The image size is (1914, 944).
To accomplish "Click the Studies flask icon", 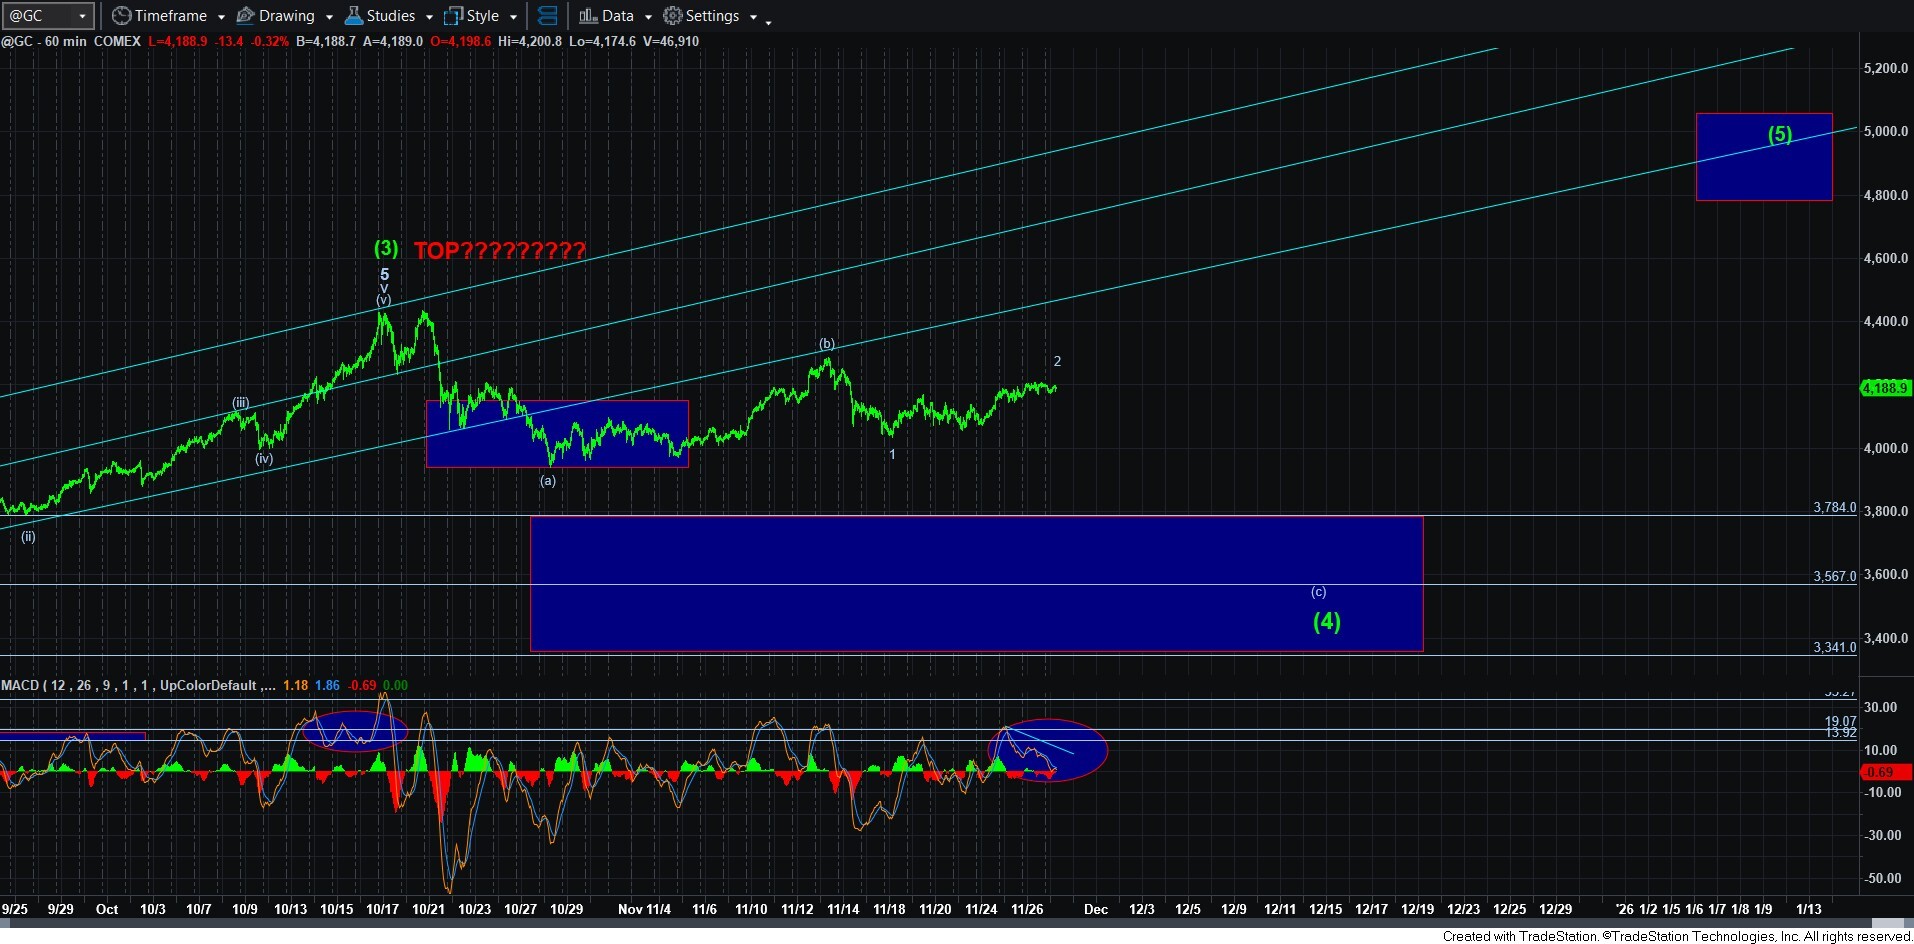I will point(353,16).
